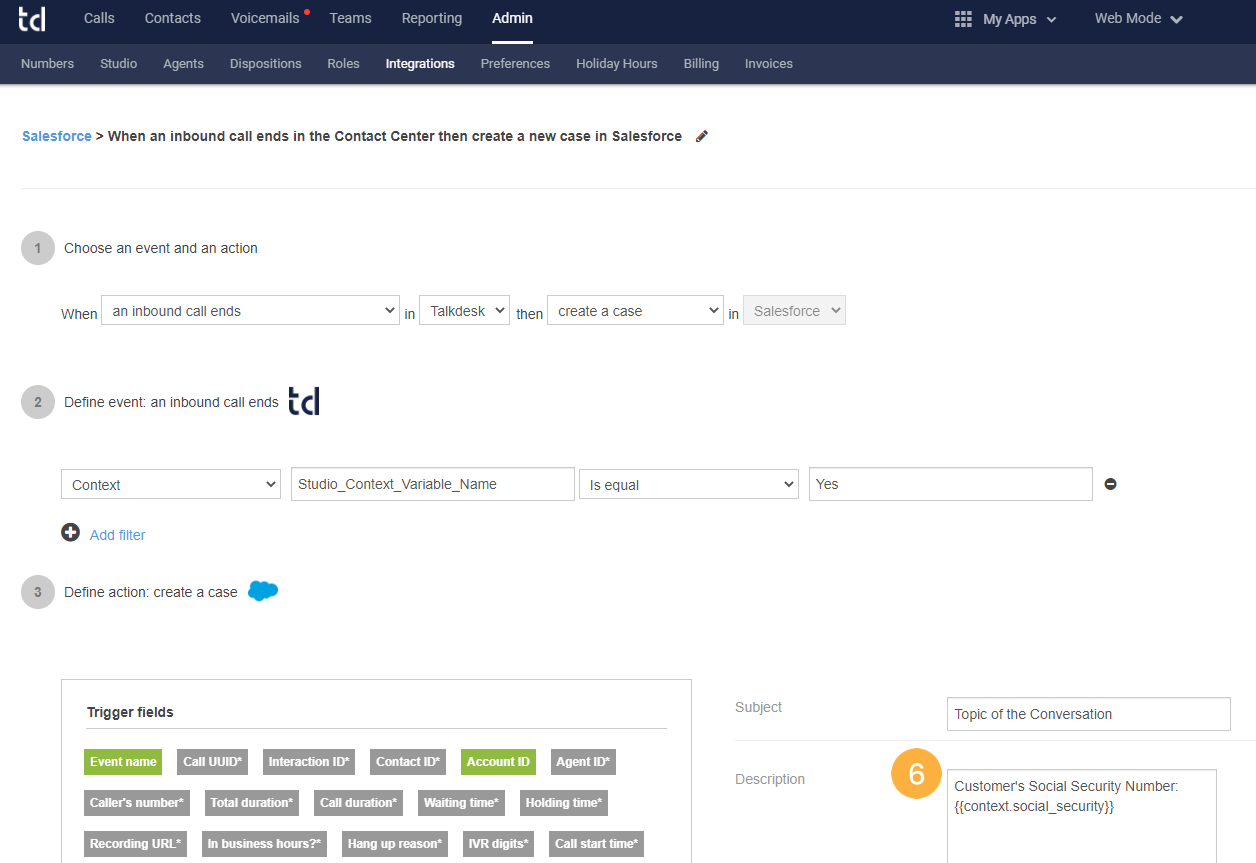
Task: Open the 'an inbound call ends' event dropdown
Action: [x=251, y=311]
